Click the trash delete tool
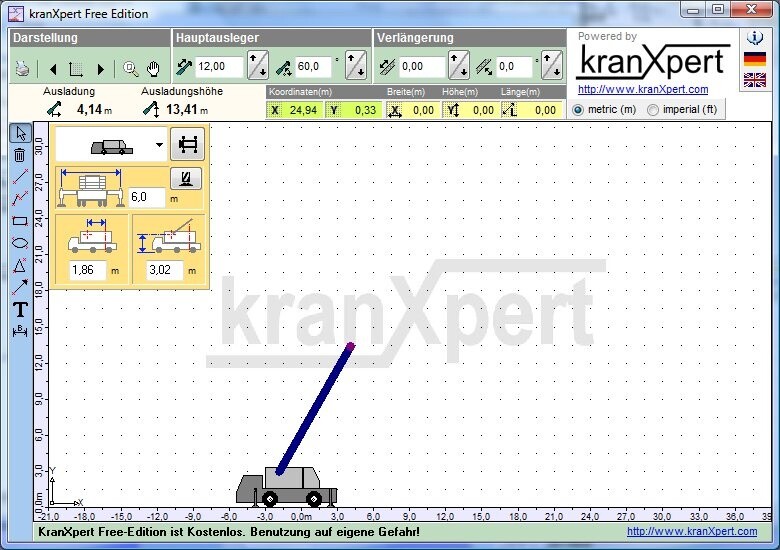 (x=19, y=155)
